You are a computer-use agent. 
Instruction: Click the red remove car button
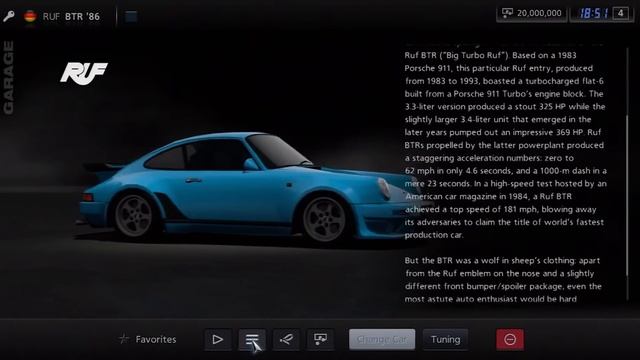[x=510, y=339]
